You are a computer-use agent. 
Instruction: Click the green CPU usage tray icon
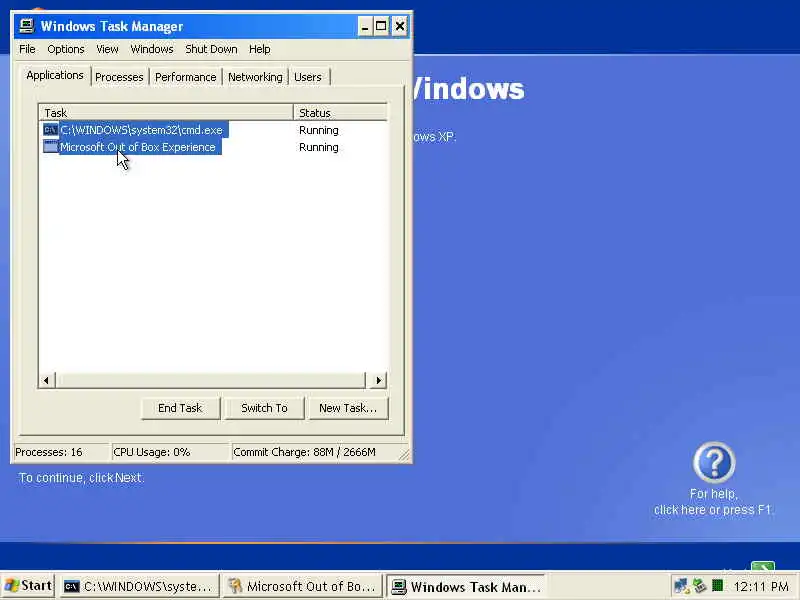717,586
